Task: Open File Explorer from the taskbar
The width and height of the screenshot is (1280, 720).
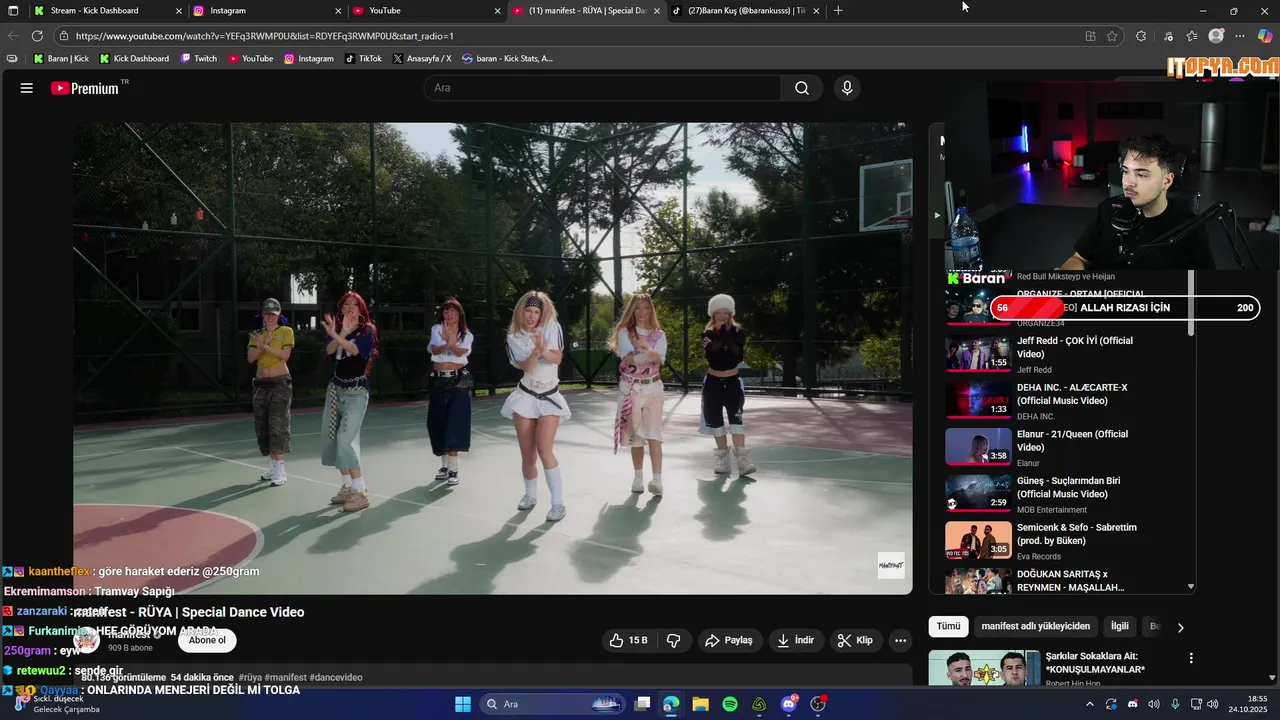Action: click(700, 704)
